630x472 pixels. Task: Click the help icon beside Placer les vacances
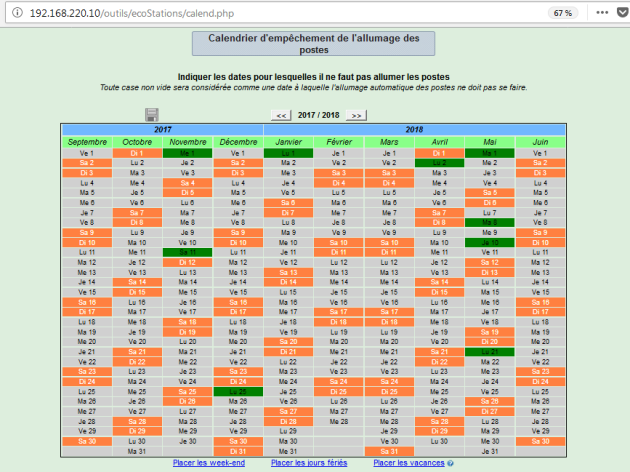point(451,463)
